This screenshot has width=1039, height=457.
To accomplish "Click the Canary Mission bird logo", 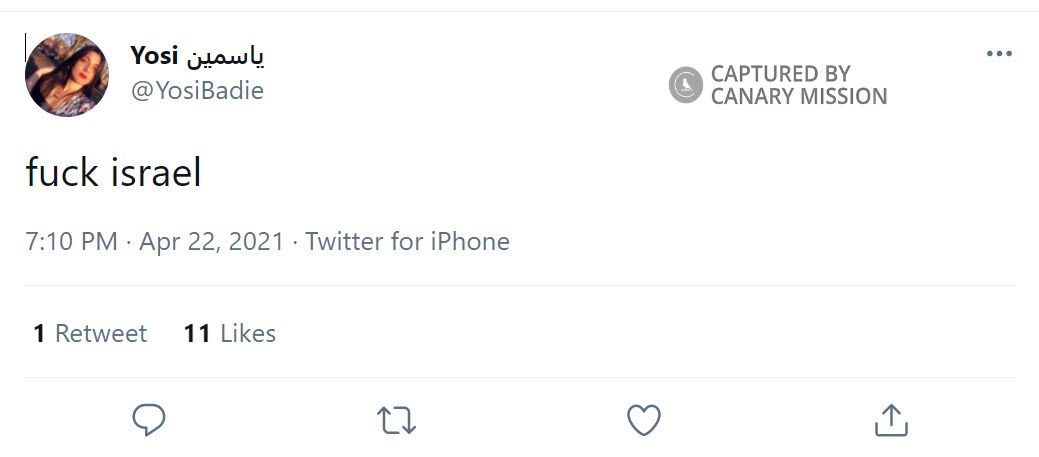I will (x=685, y=85).
